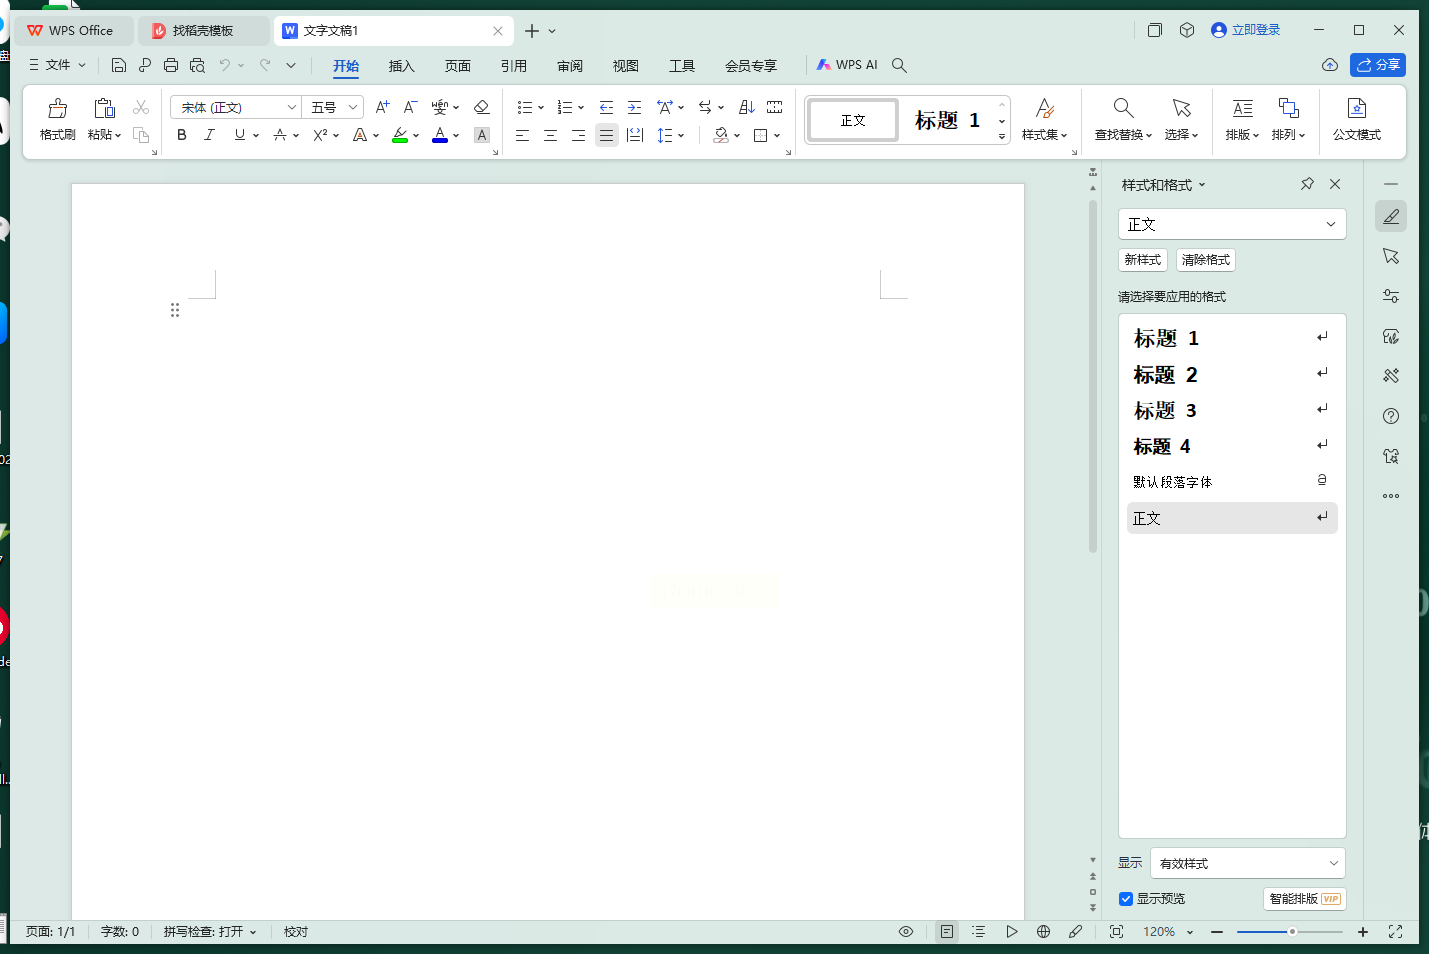Click the print icon in quick toolbar
Viewport: 1429px width, 954px height.
[171, 65]
